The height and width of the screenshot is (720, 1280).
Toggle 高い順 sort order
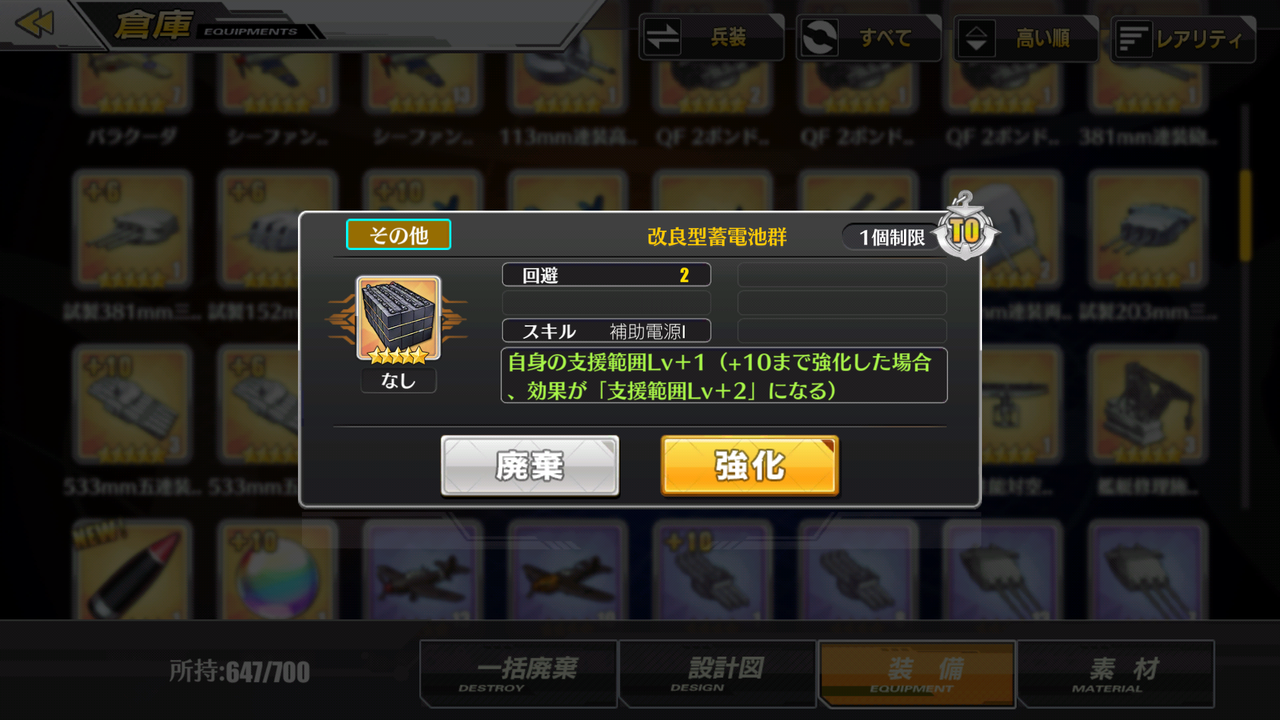coord(1026,38)
